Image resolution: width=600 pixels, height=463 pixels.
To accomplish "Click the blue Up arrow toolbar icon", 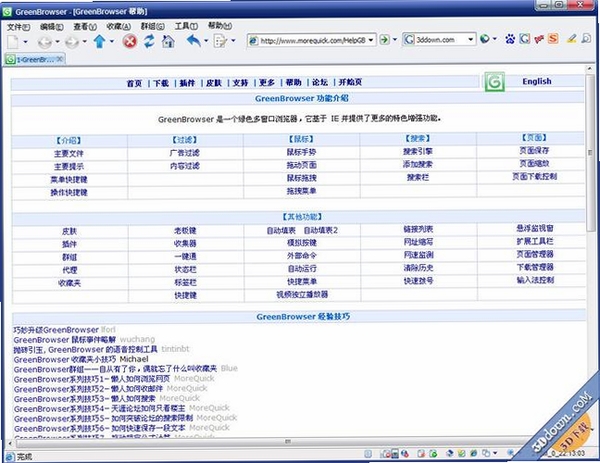I will tap(99, 41).
